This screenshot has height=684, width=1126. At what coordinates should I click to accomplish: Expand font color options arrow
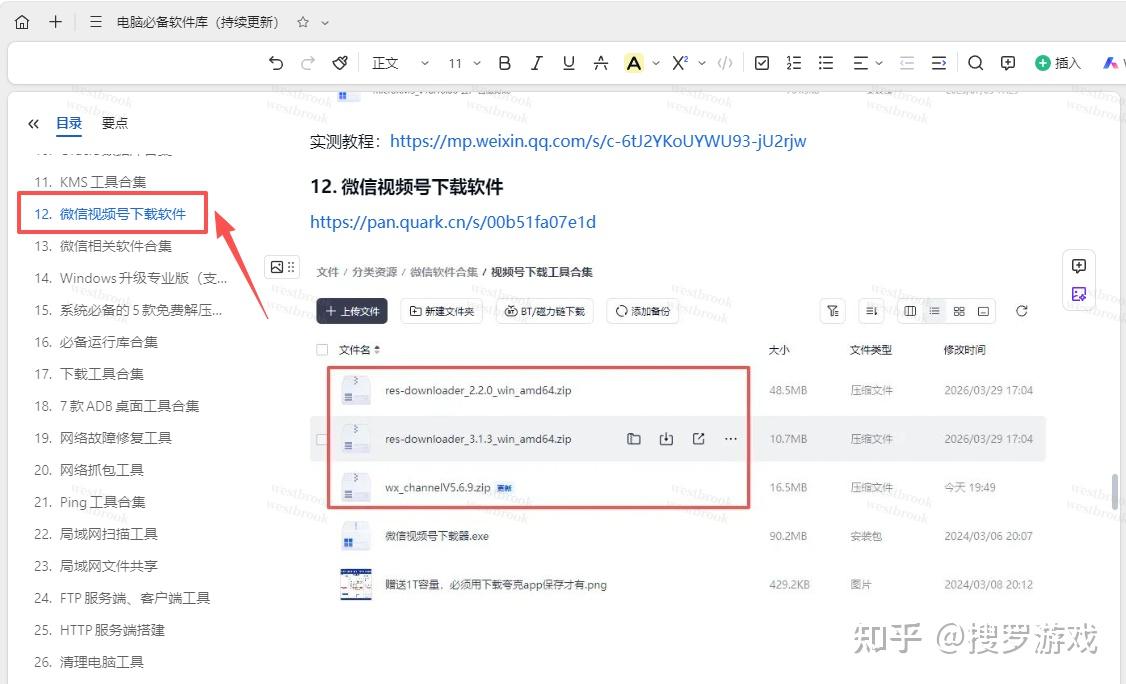pos(656,63)
